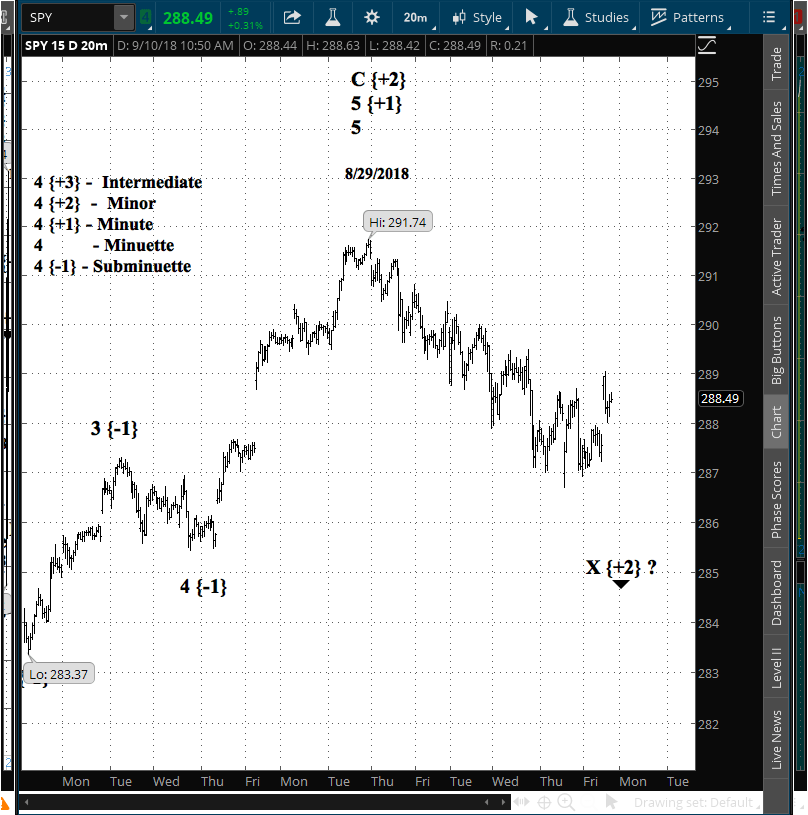Open the Patterns menu
The image size is (808, 815).
point(688,17)
